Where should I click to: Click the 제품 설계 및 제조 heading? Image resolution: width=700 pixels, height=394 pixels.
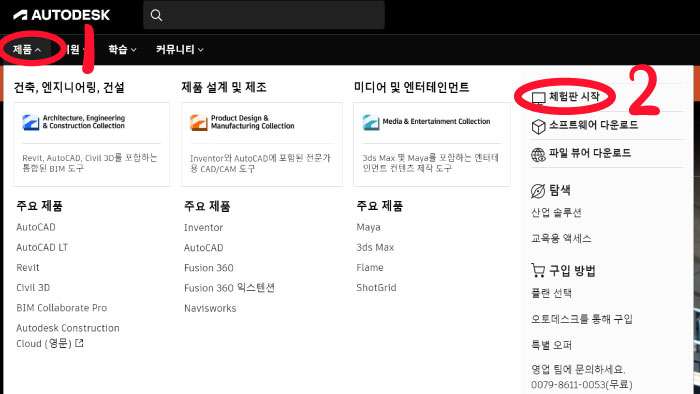[x=224, y=87]
